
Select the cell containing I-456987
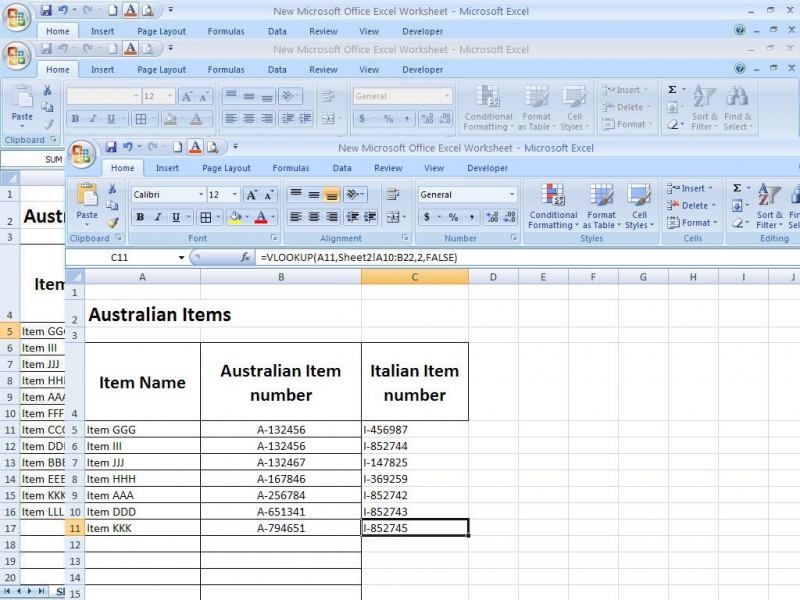click(414, 430)
